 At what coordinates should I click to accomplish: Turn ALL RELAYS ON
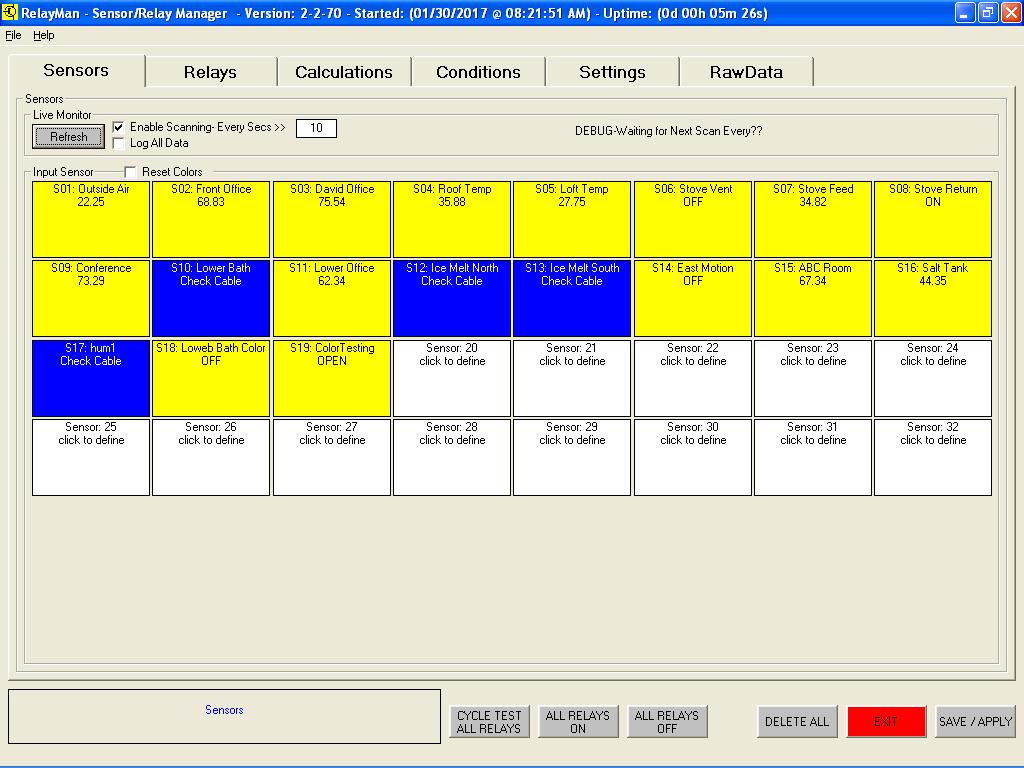577,721
